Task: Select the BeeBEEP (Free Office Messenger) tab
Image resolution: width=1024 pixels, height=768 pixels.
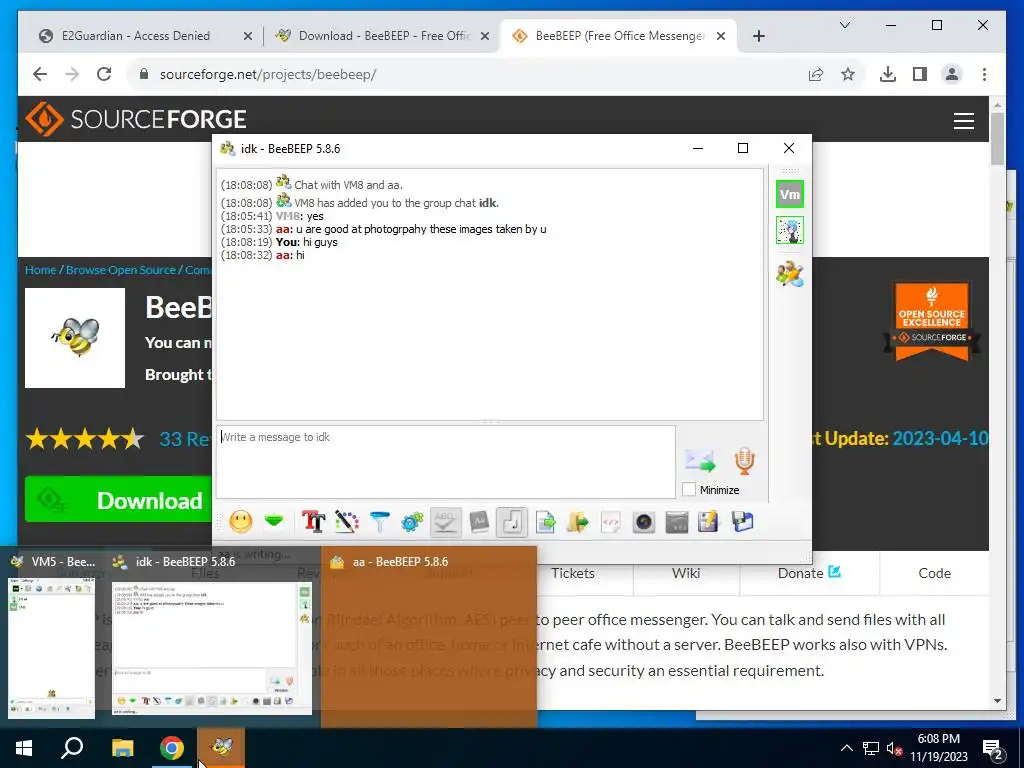Action: click(620, 36)
